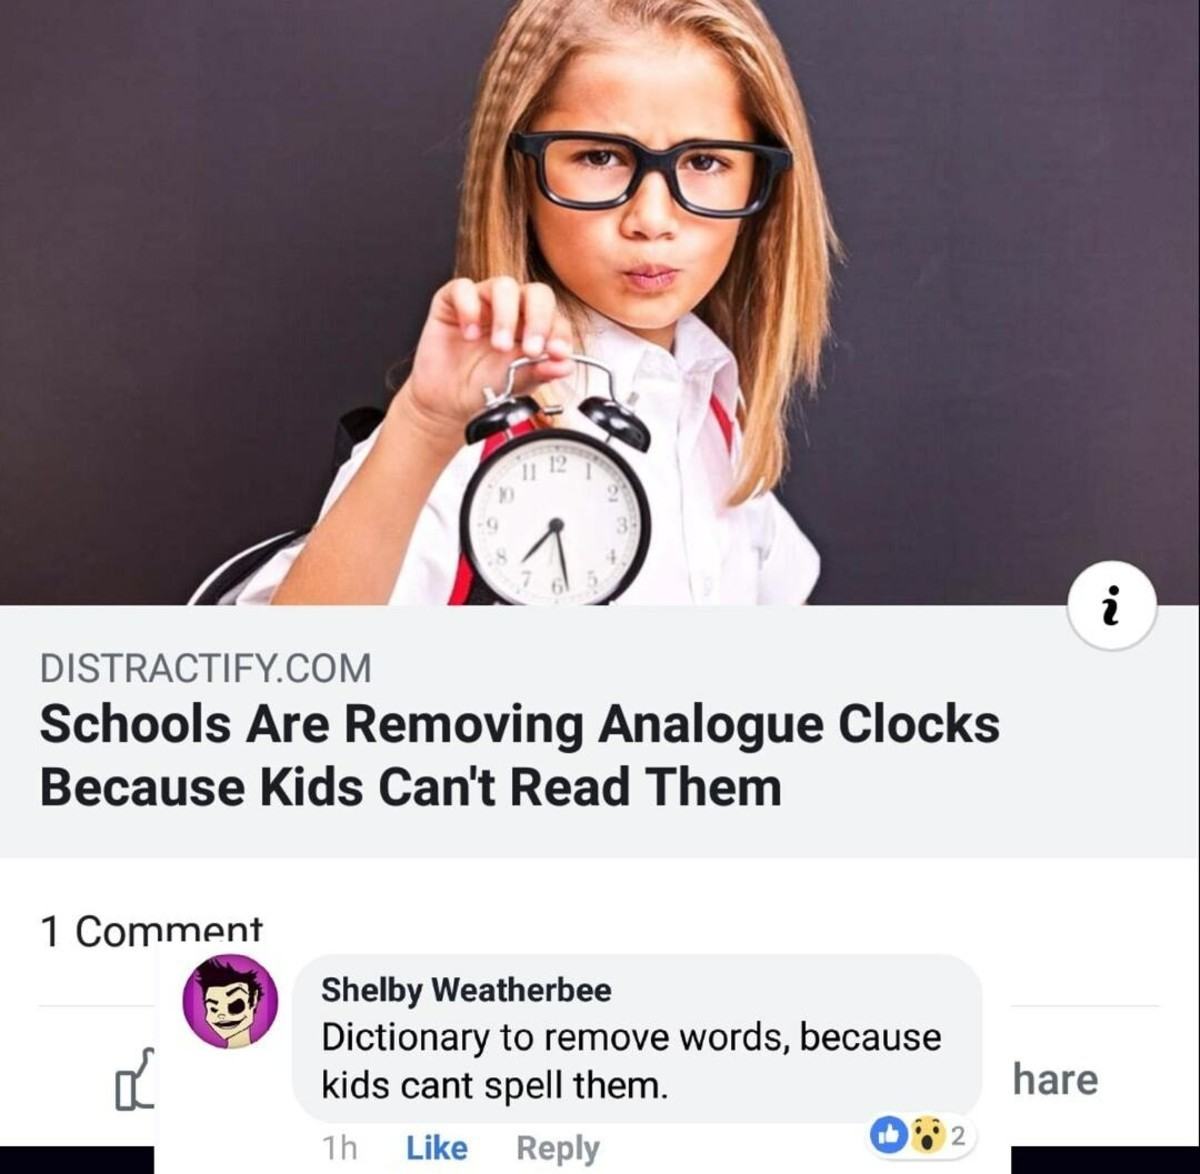Click the girl's glasses in the photo
Viewport: 1200px width, 1174px height.
[x=651, y=172]
